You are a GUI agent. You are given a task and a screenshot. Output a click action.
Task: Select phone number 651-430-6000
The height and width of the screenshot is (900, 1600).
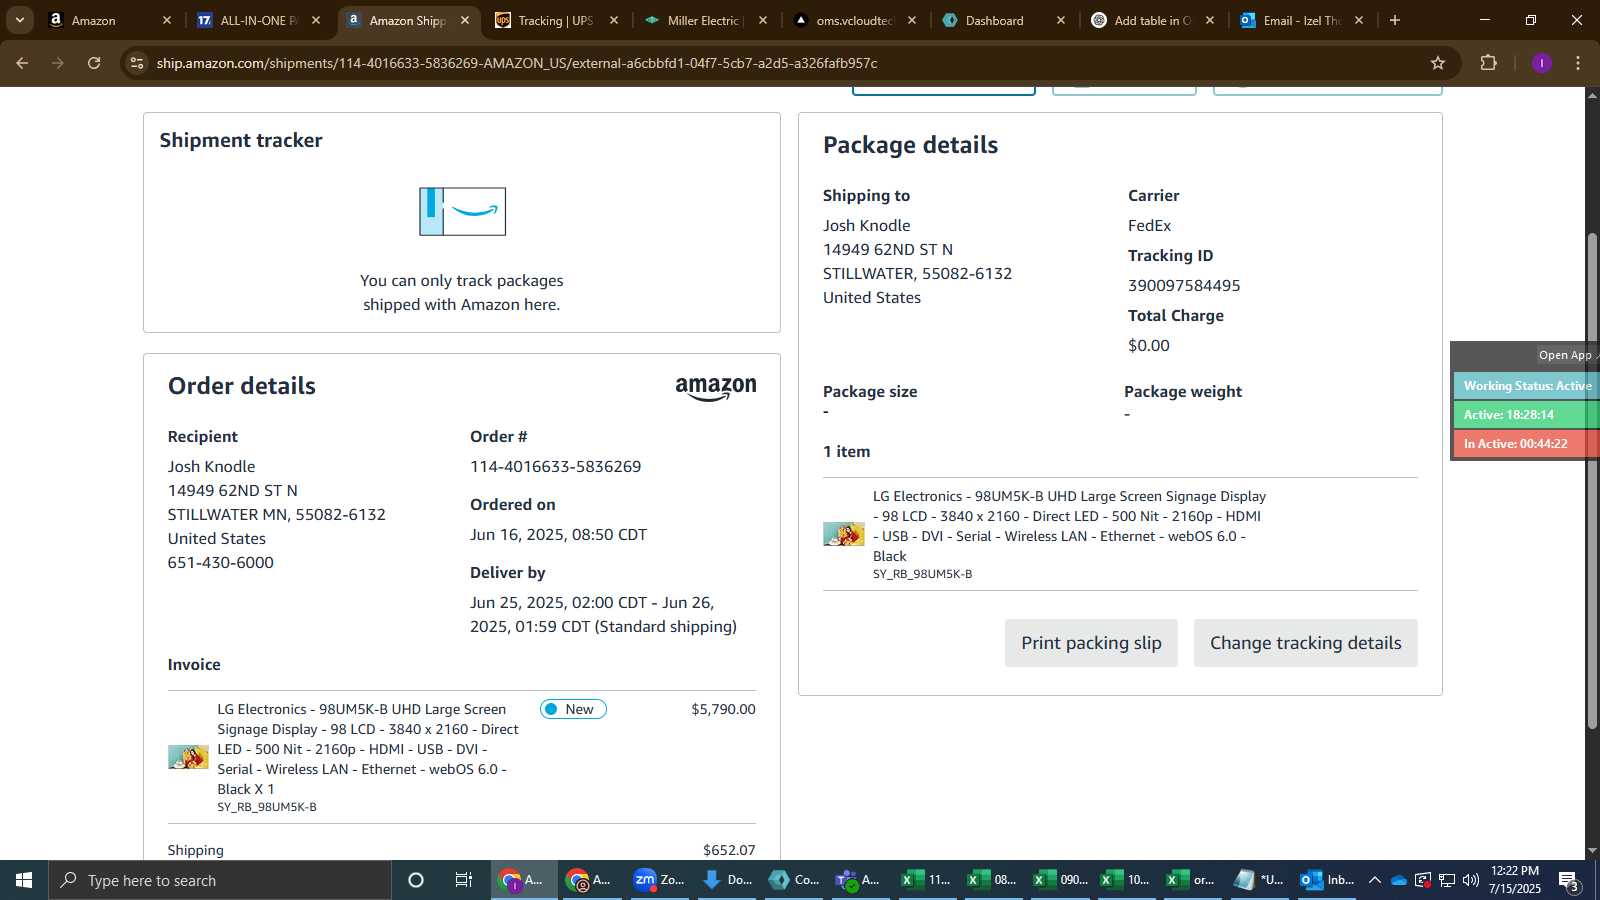pos(221,563)
